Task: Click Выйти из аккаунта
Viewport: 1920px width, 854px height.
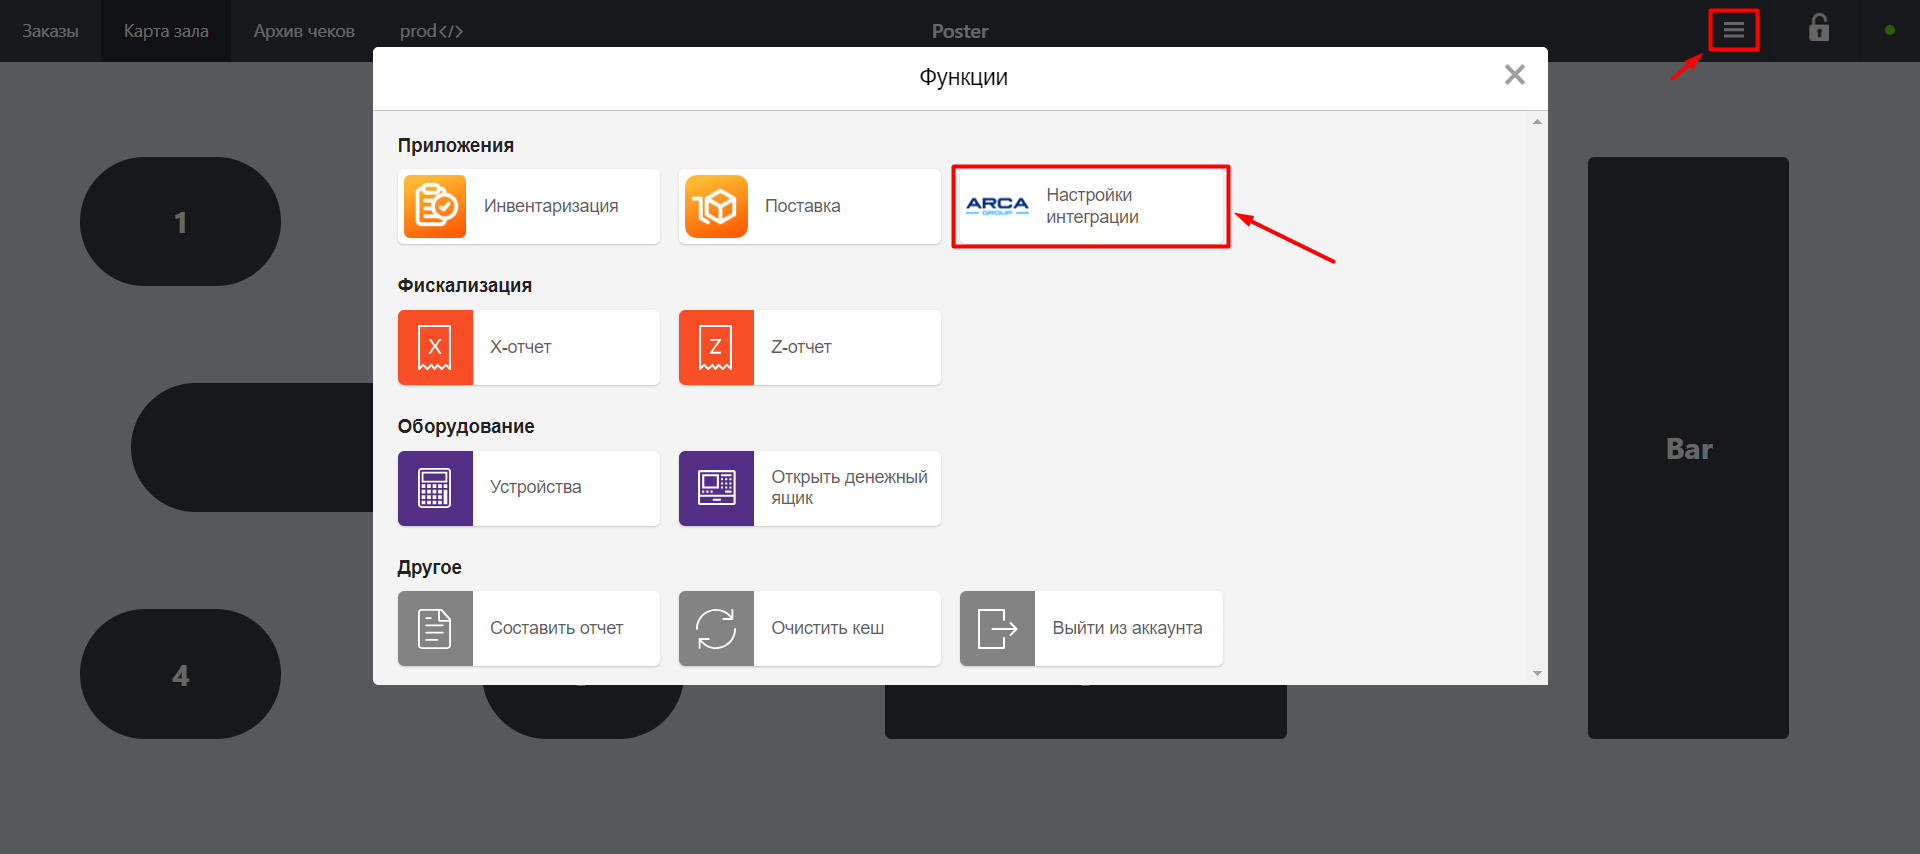Action: tap(1090, 629)
